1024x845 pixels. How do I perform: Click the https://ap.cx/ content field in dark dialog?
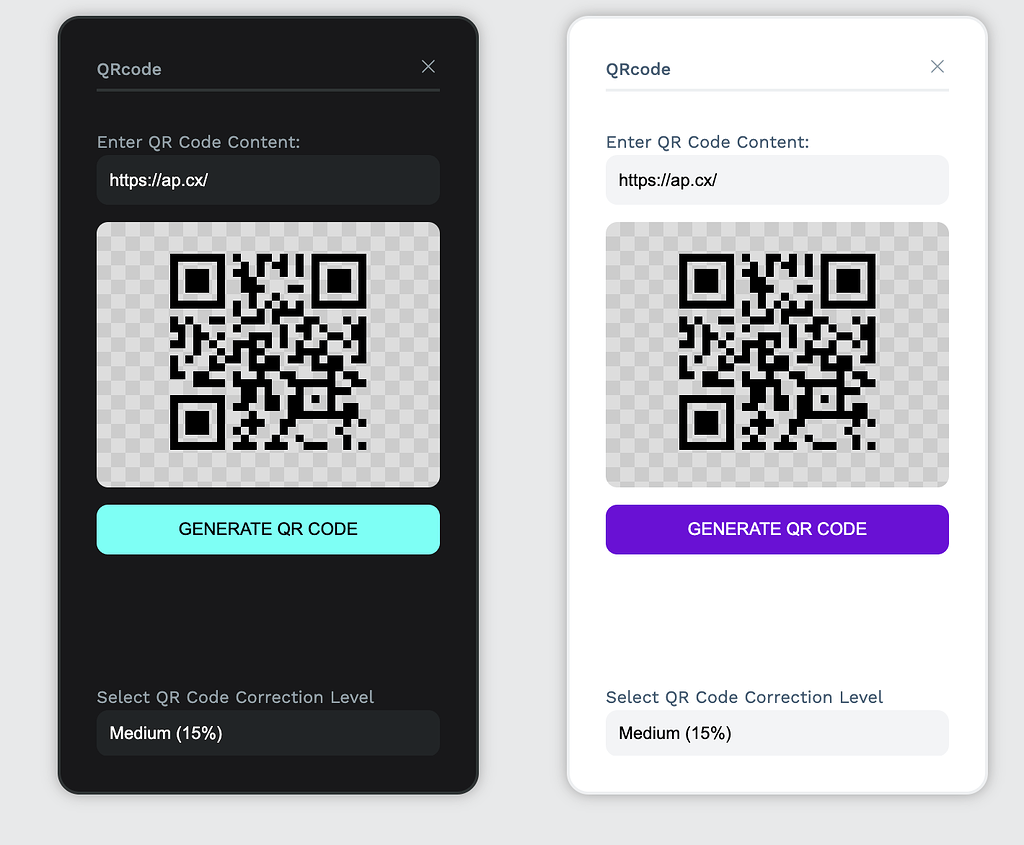[x=268, y=180]
